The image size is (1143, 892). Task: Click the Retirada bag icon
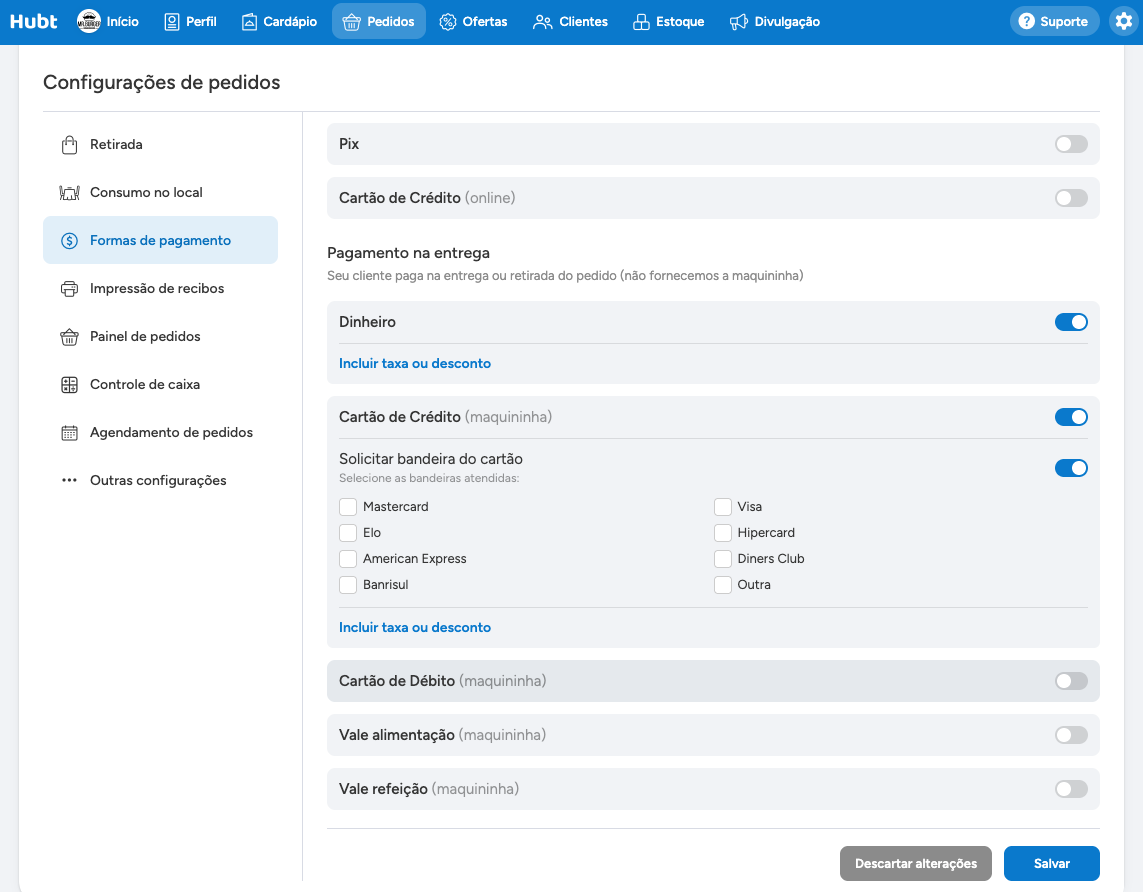pos(69,144)
